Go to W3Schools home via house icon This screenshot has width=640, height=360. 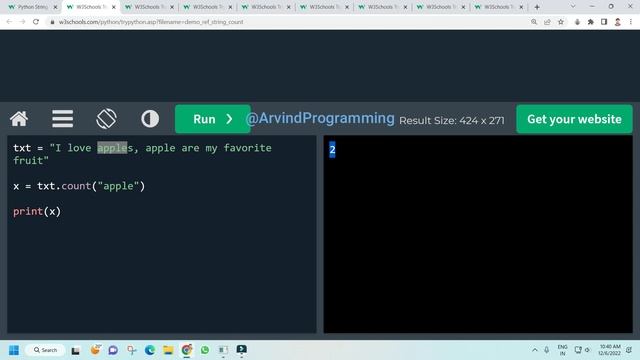(19, 119)
